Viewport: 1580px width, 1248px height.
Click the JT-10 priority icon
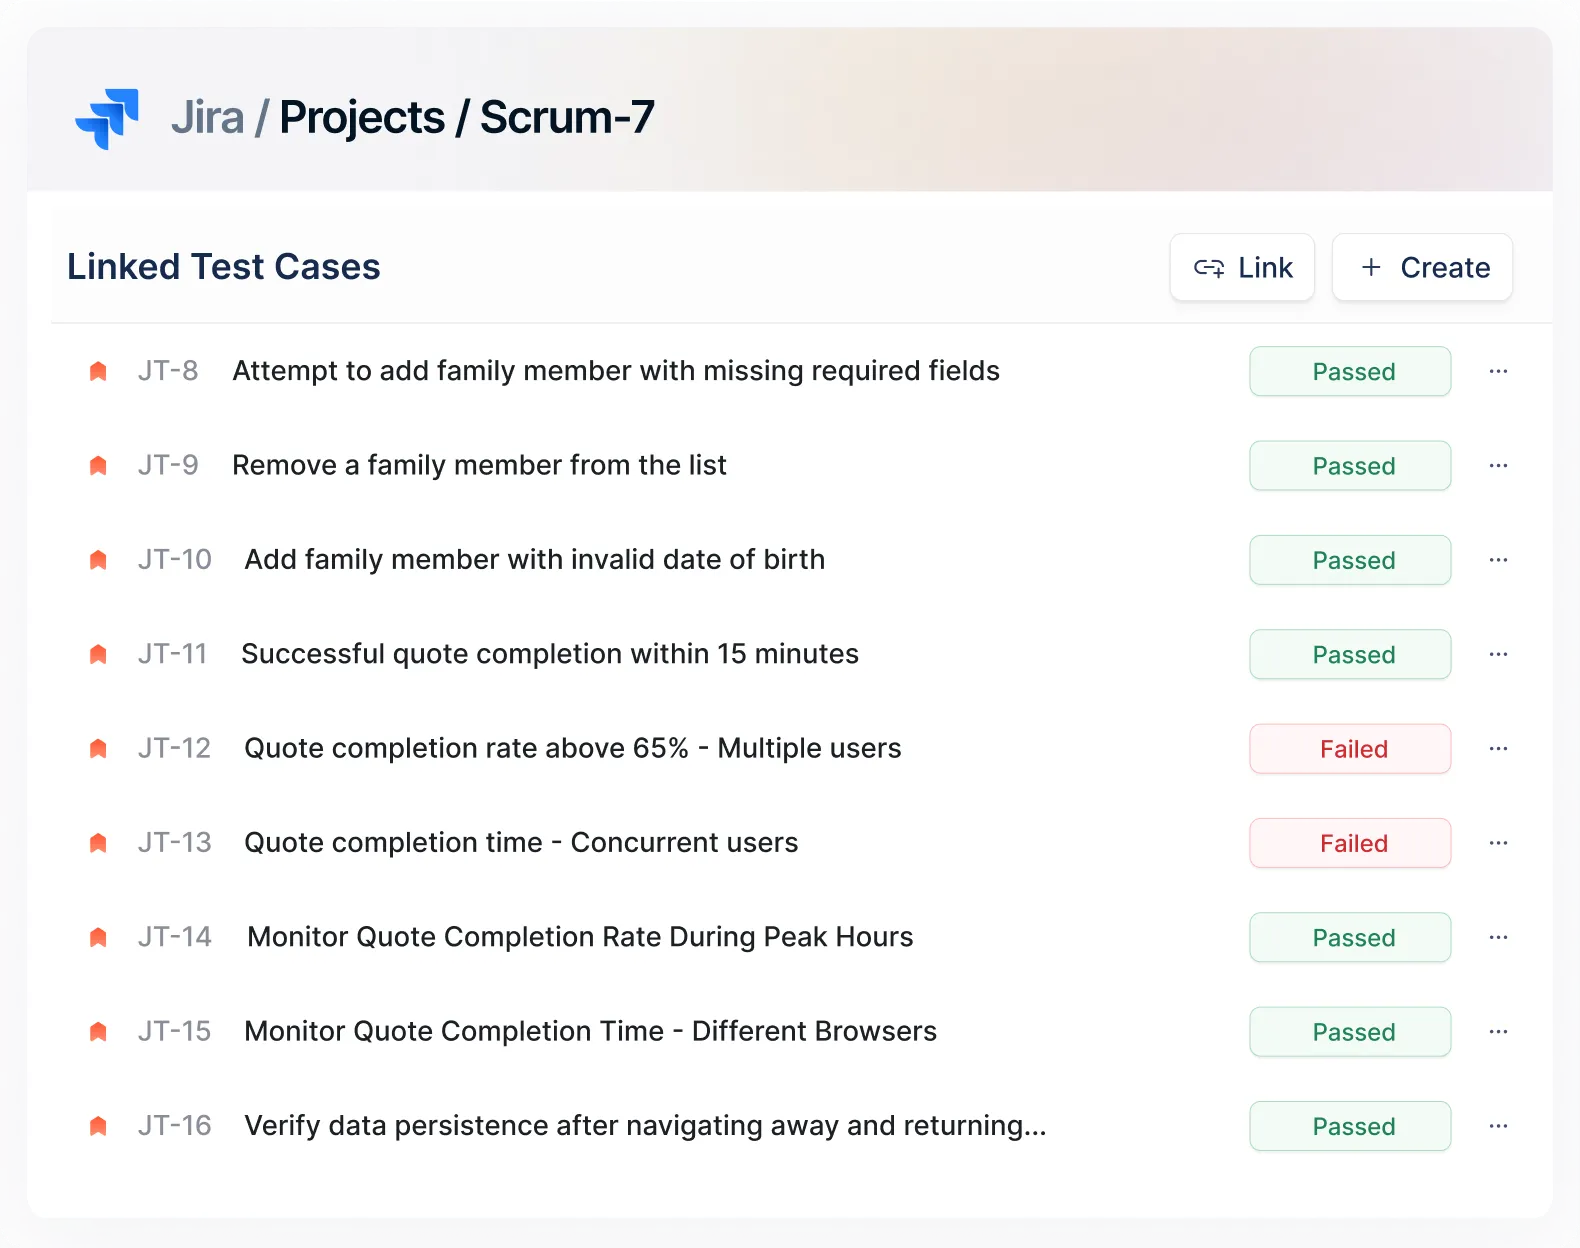tap(97, 559)
